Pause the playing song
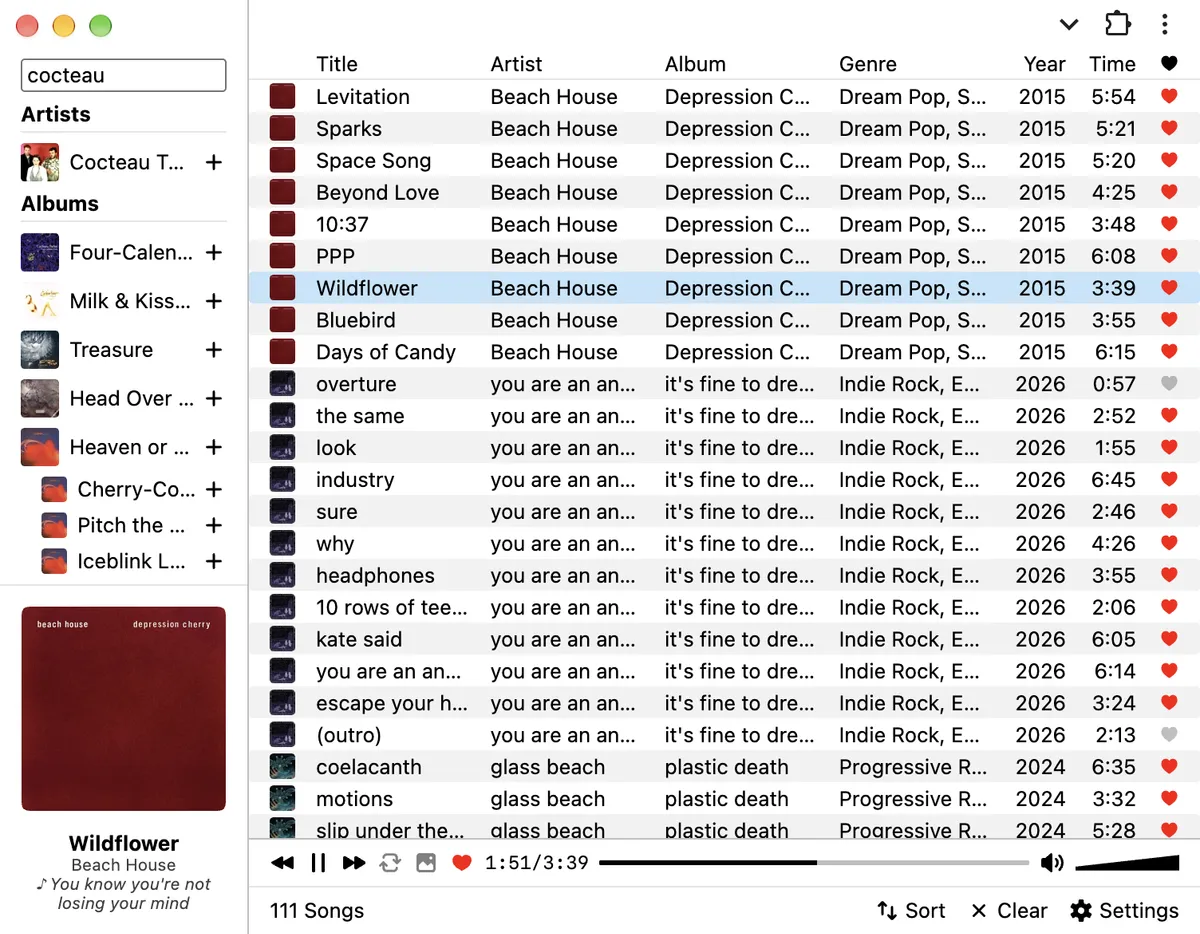 tap(318, 863)
